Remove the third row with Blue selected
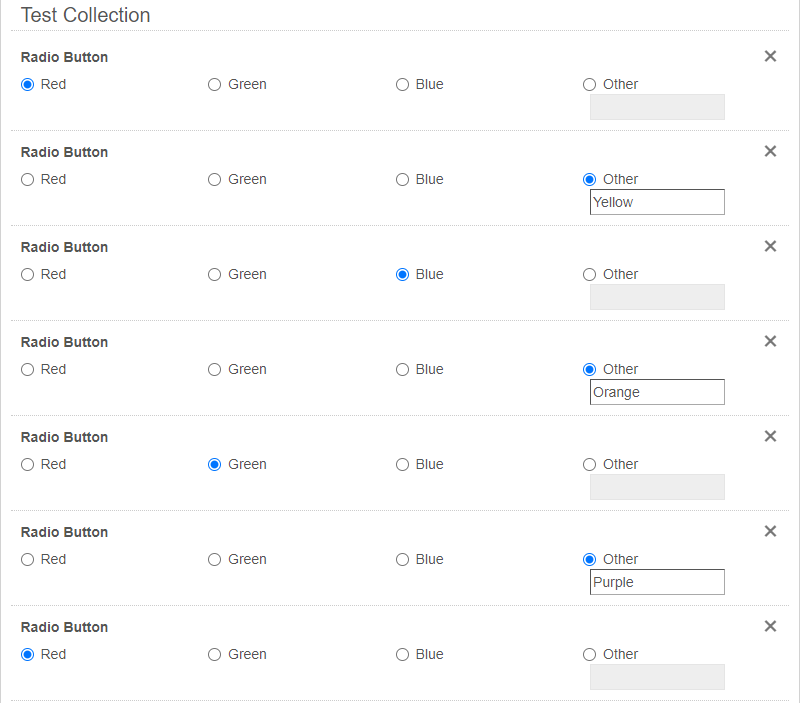This screenshot has height=703, width=800. [770, 246]
